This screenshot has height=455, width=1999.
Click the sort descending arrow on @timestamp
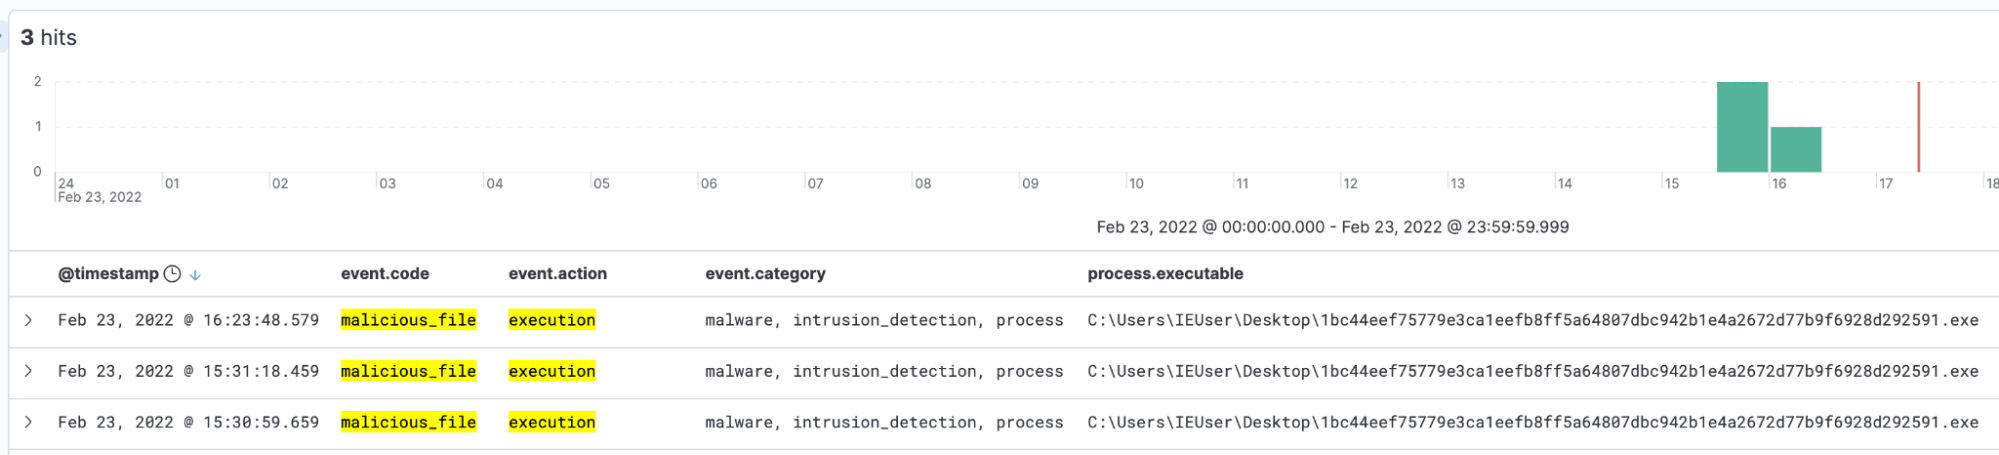(195, 275)
